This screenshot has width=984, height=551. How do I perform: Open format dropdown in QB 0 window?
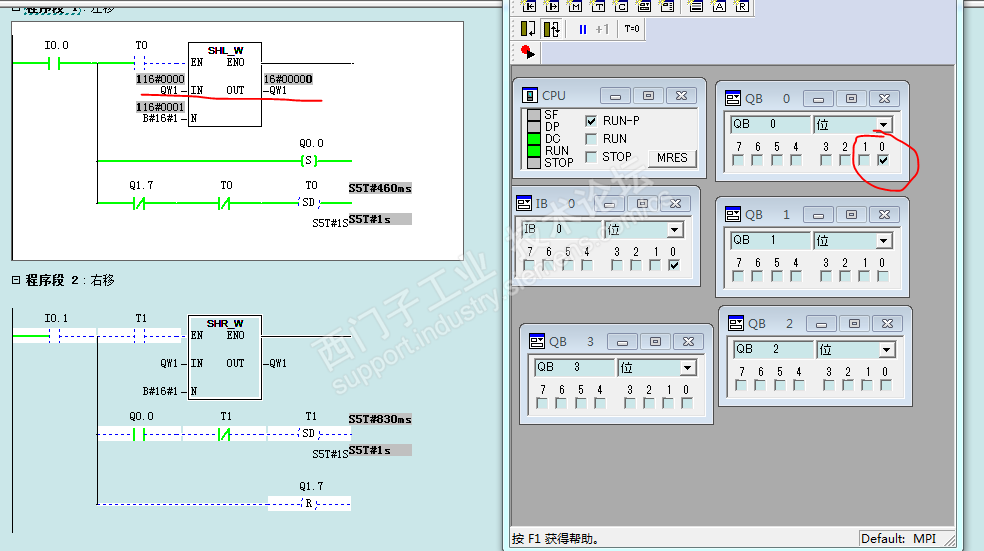[x=884, y=124]
